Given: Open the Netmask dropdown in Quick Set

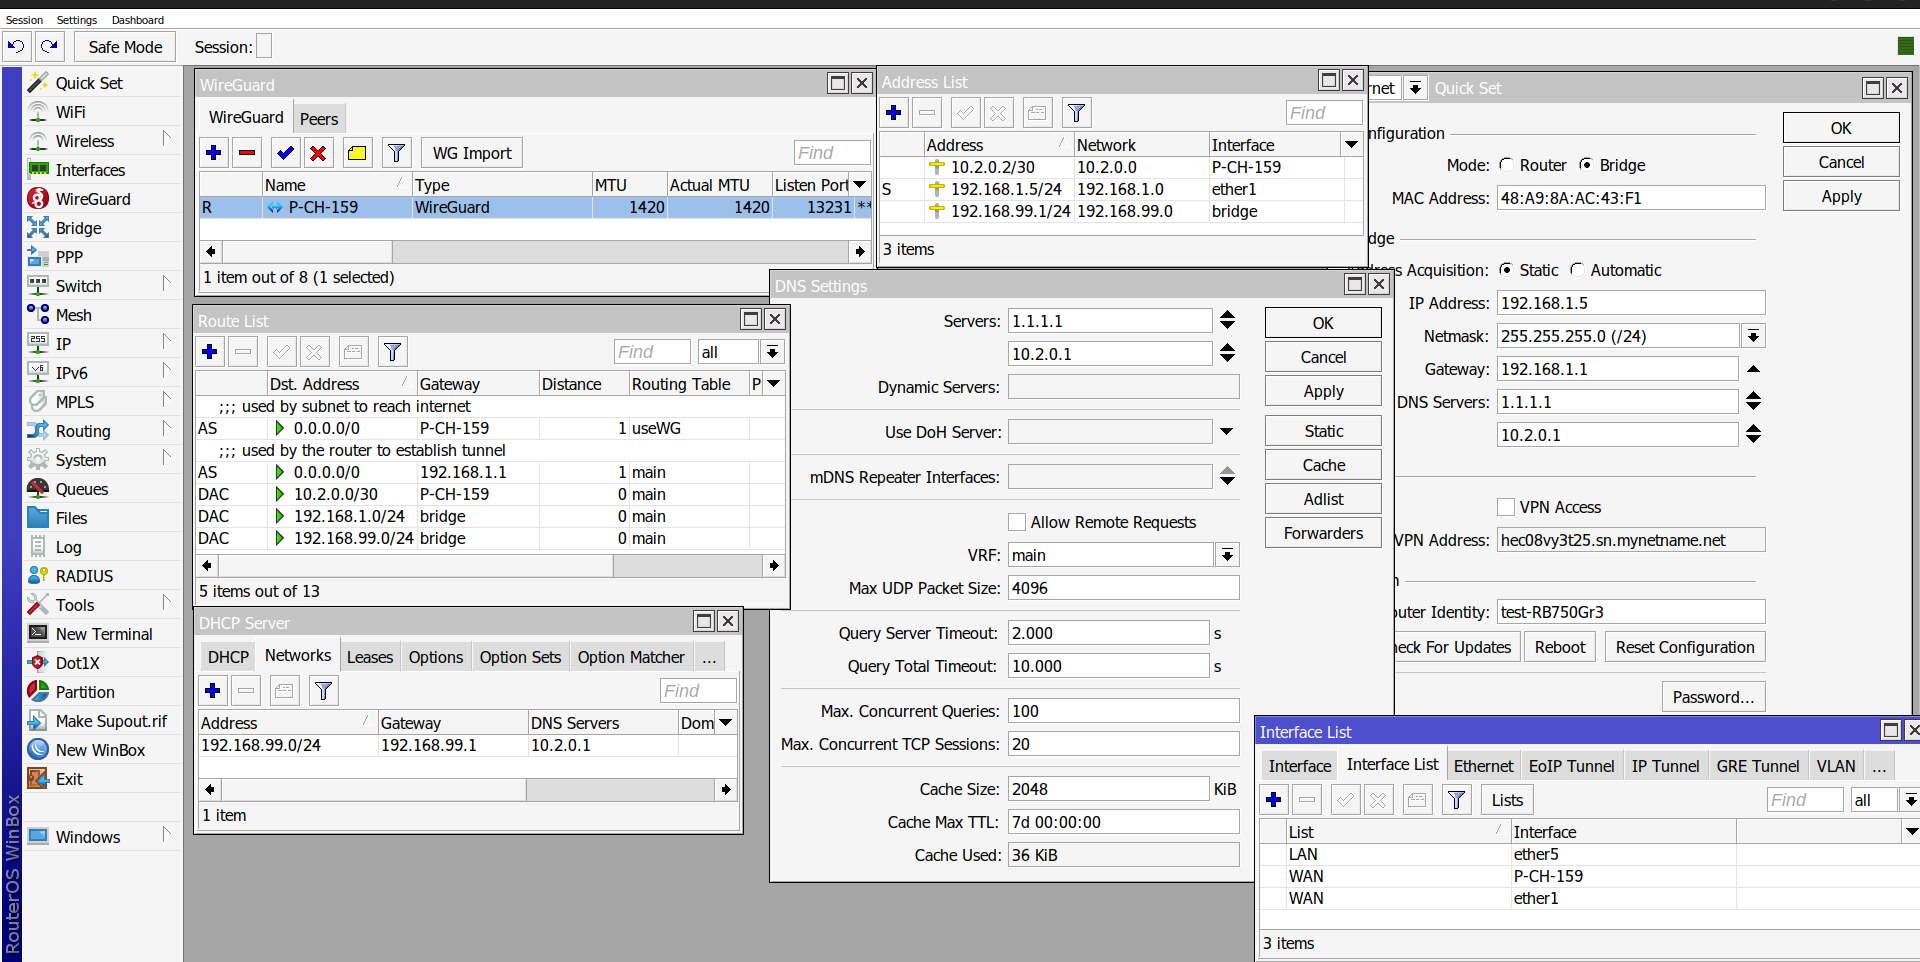Looking at the screenshot, I should (x=1753, y=336).
